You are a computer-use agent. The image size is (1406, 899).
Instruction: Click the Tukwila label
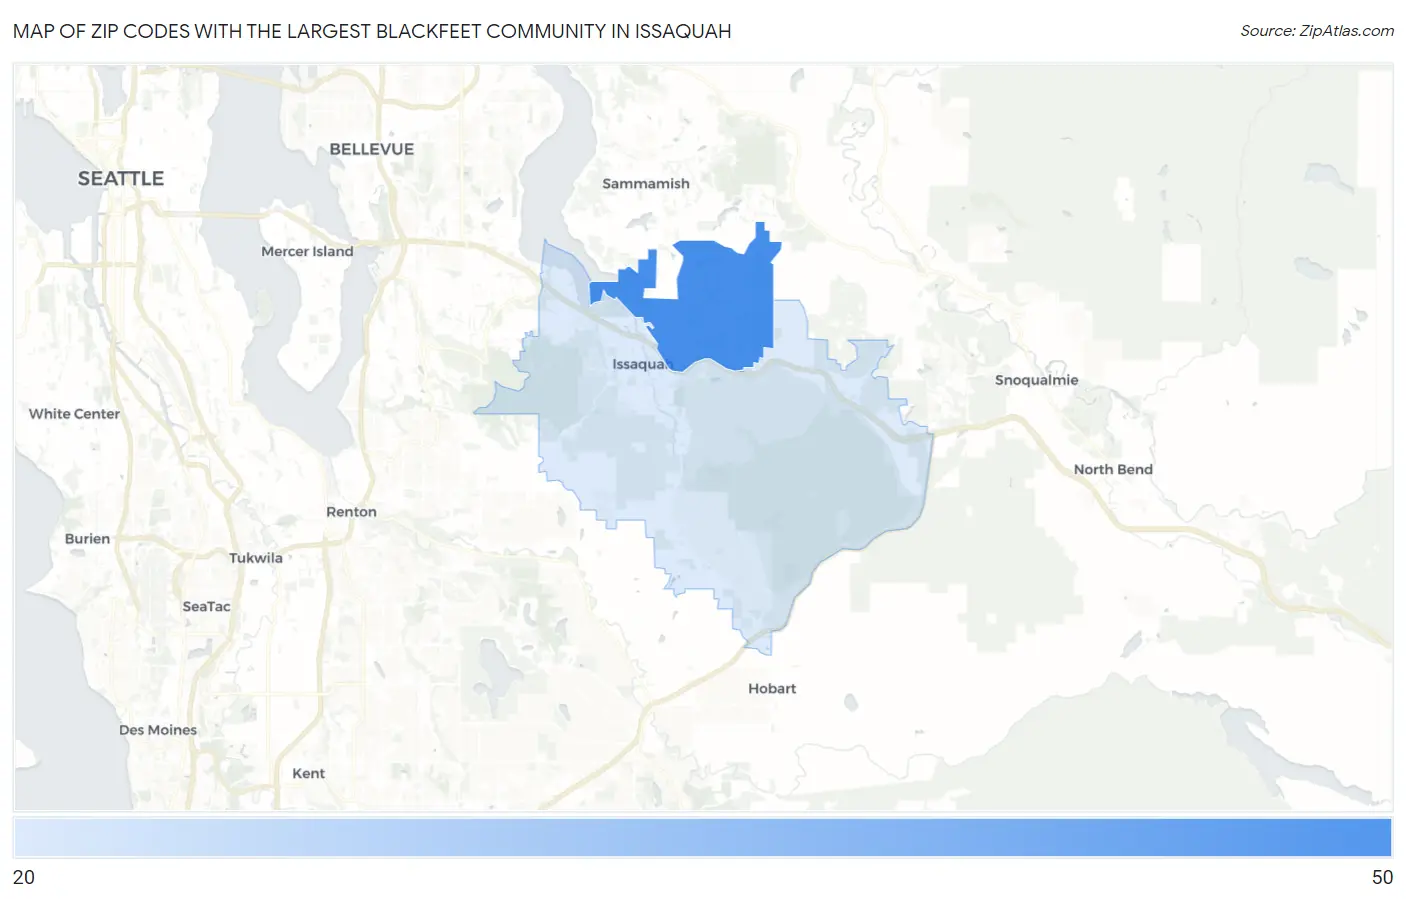pos(256,558)
